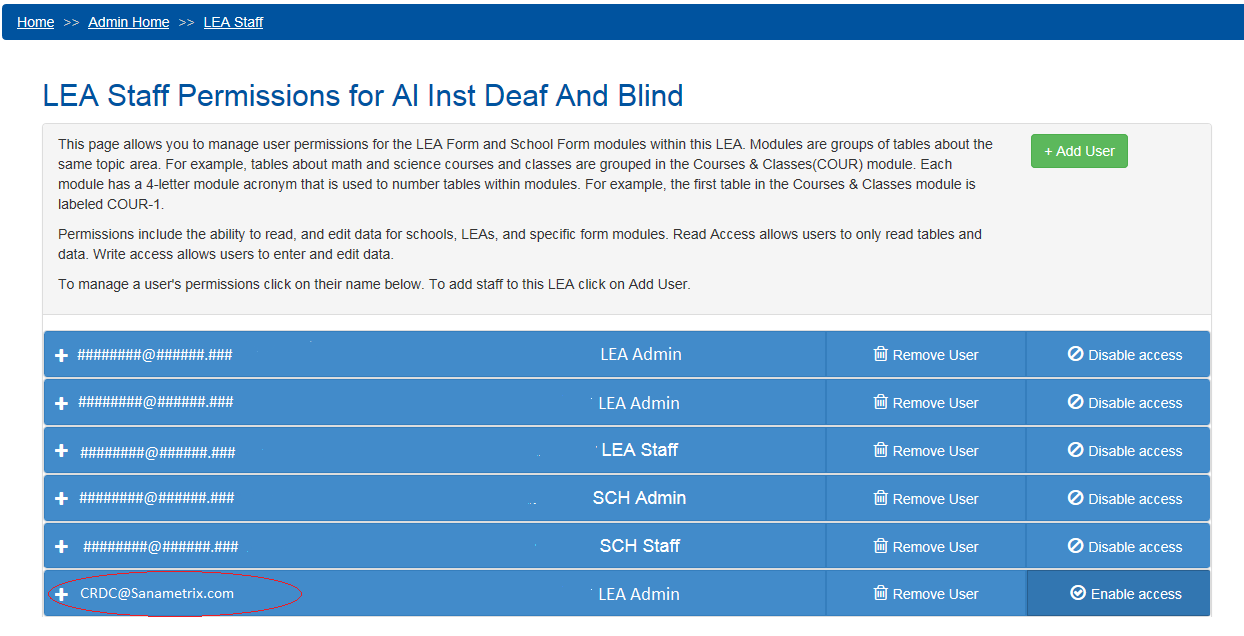Viewport: 1244px width, 636px height.
Task: Expand the LEA Staff user row
Action: (x=61, y=451)
